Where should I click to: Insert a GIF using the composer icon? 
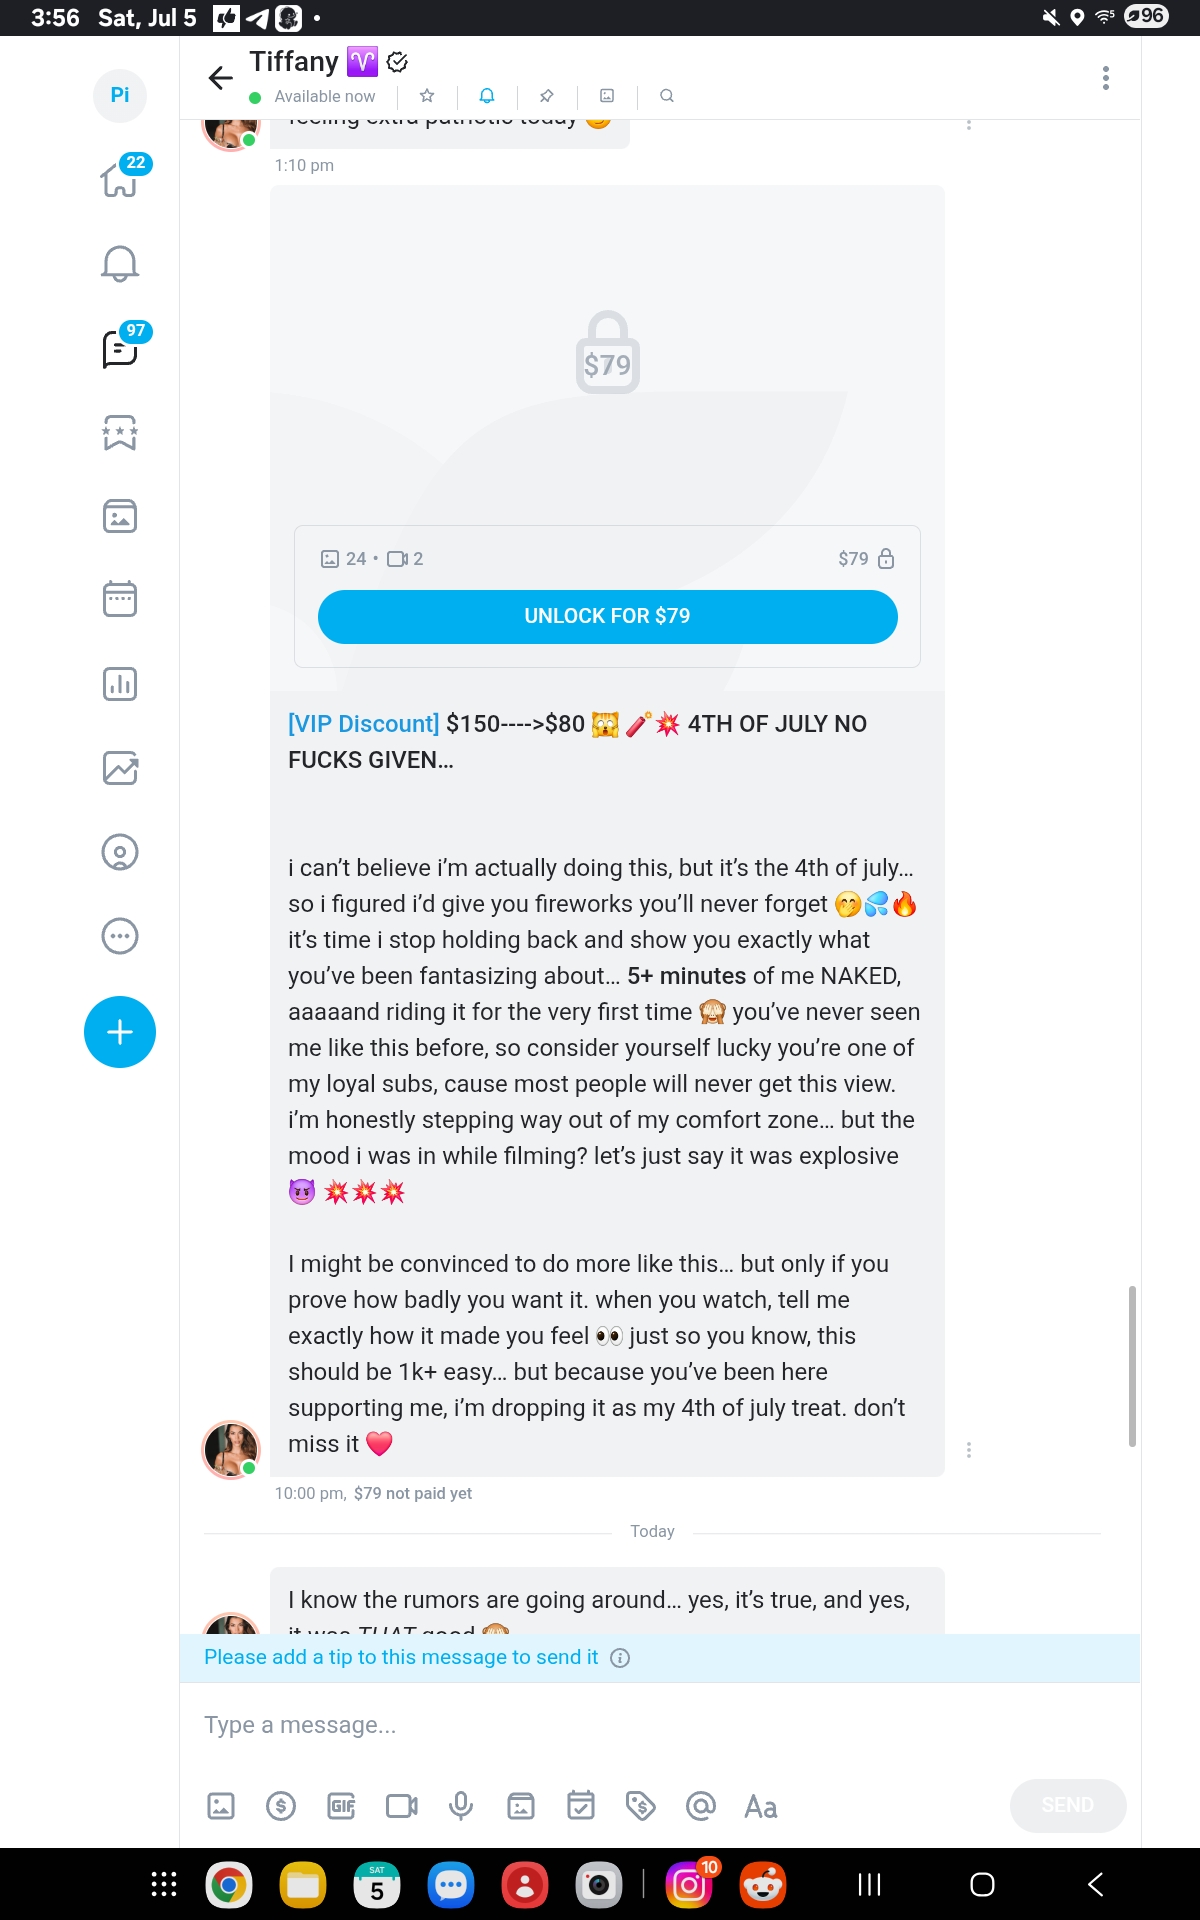(x=341, y=1806)
